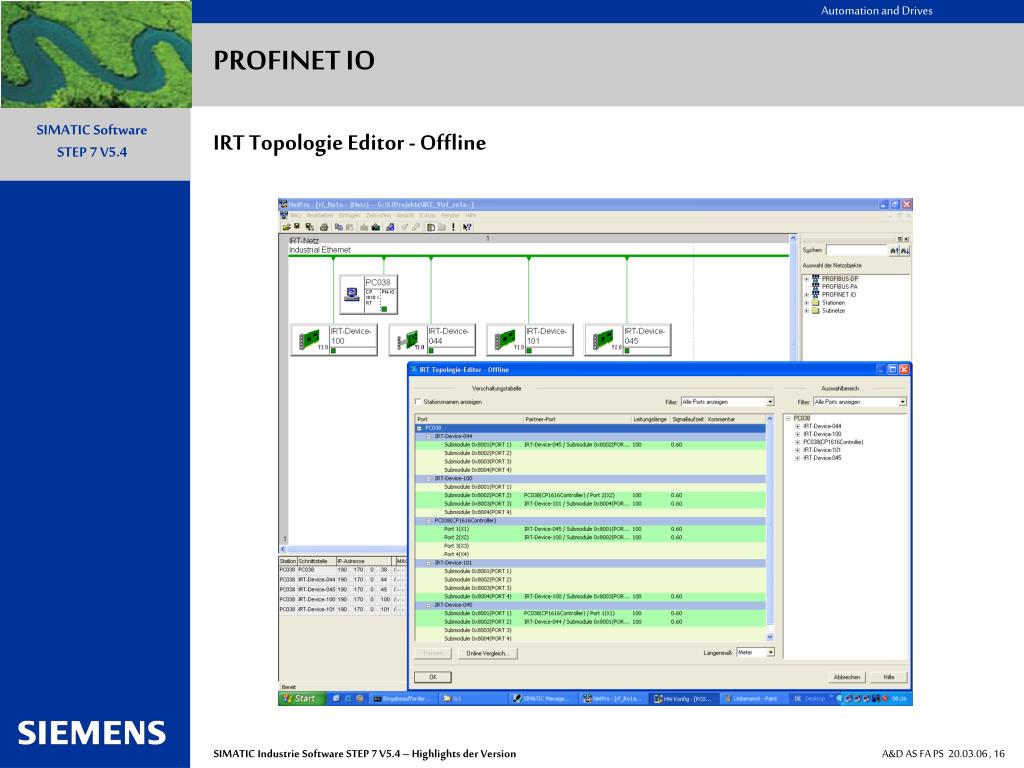Click the Partner-Port column header

pyautogui.click(x=577, y=419)
